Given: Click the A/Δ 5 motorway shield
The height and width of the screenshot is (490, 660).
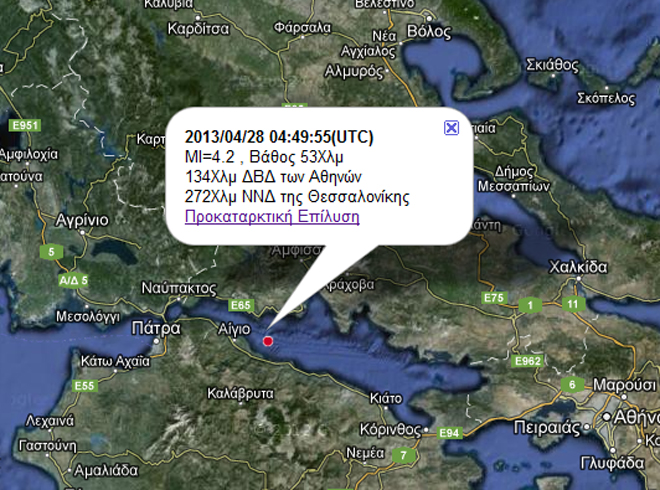Looking at the screenshot, I should (x=74, y=280).
